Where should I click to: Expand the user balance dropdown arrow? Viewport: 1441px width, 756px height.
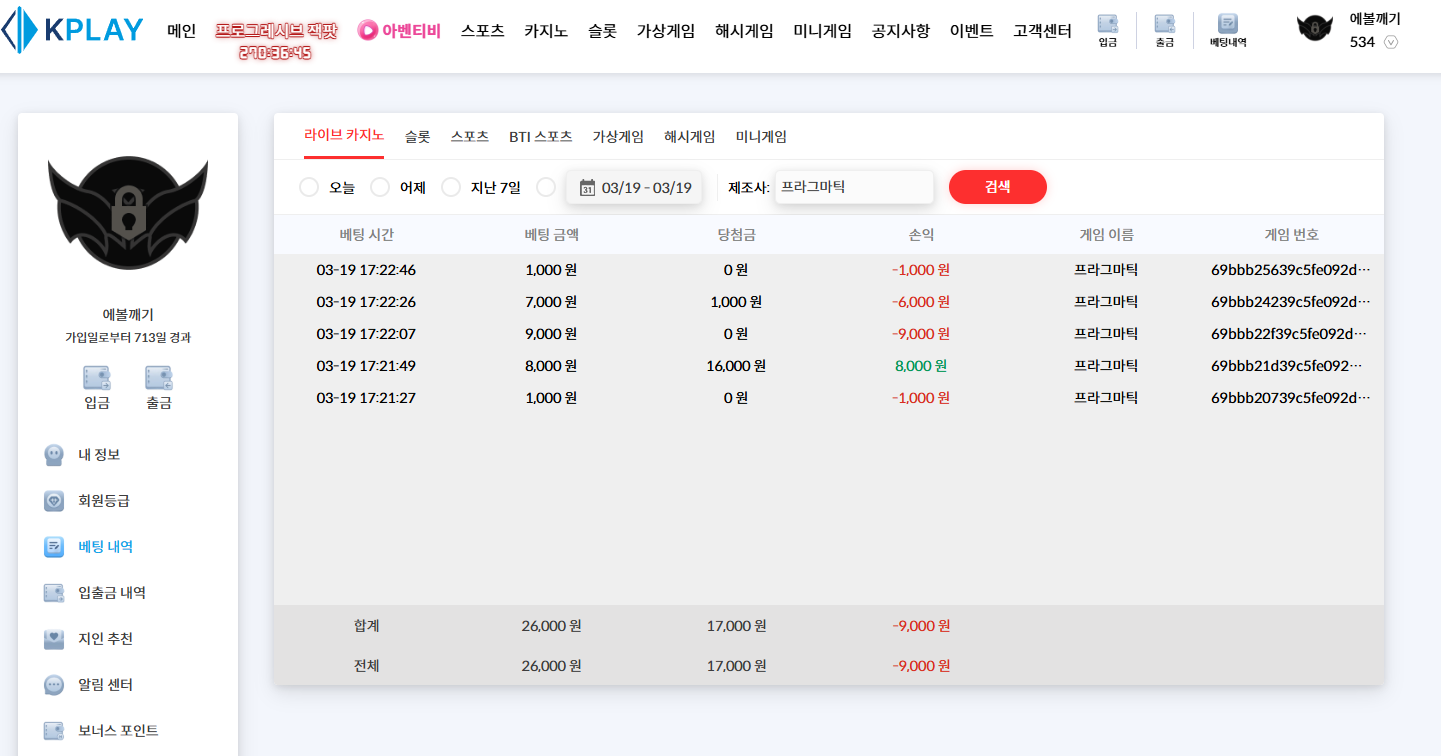(1390, 42)
